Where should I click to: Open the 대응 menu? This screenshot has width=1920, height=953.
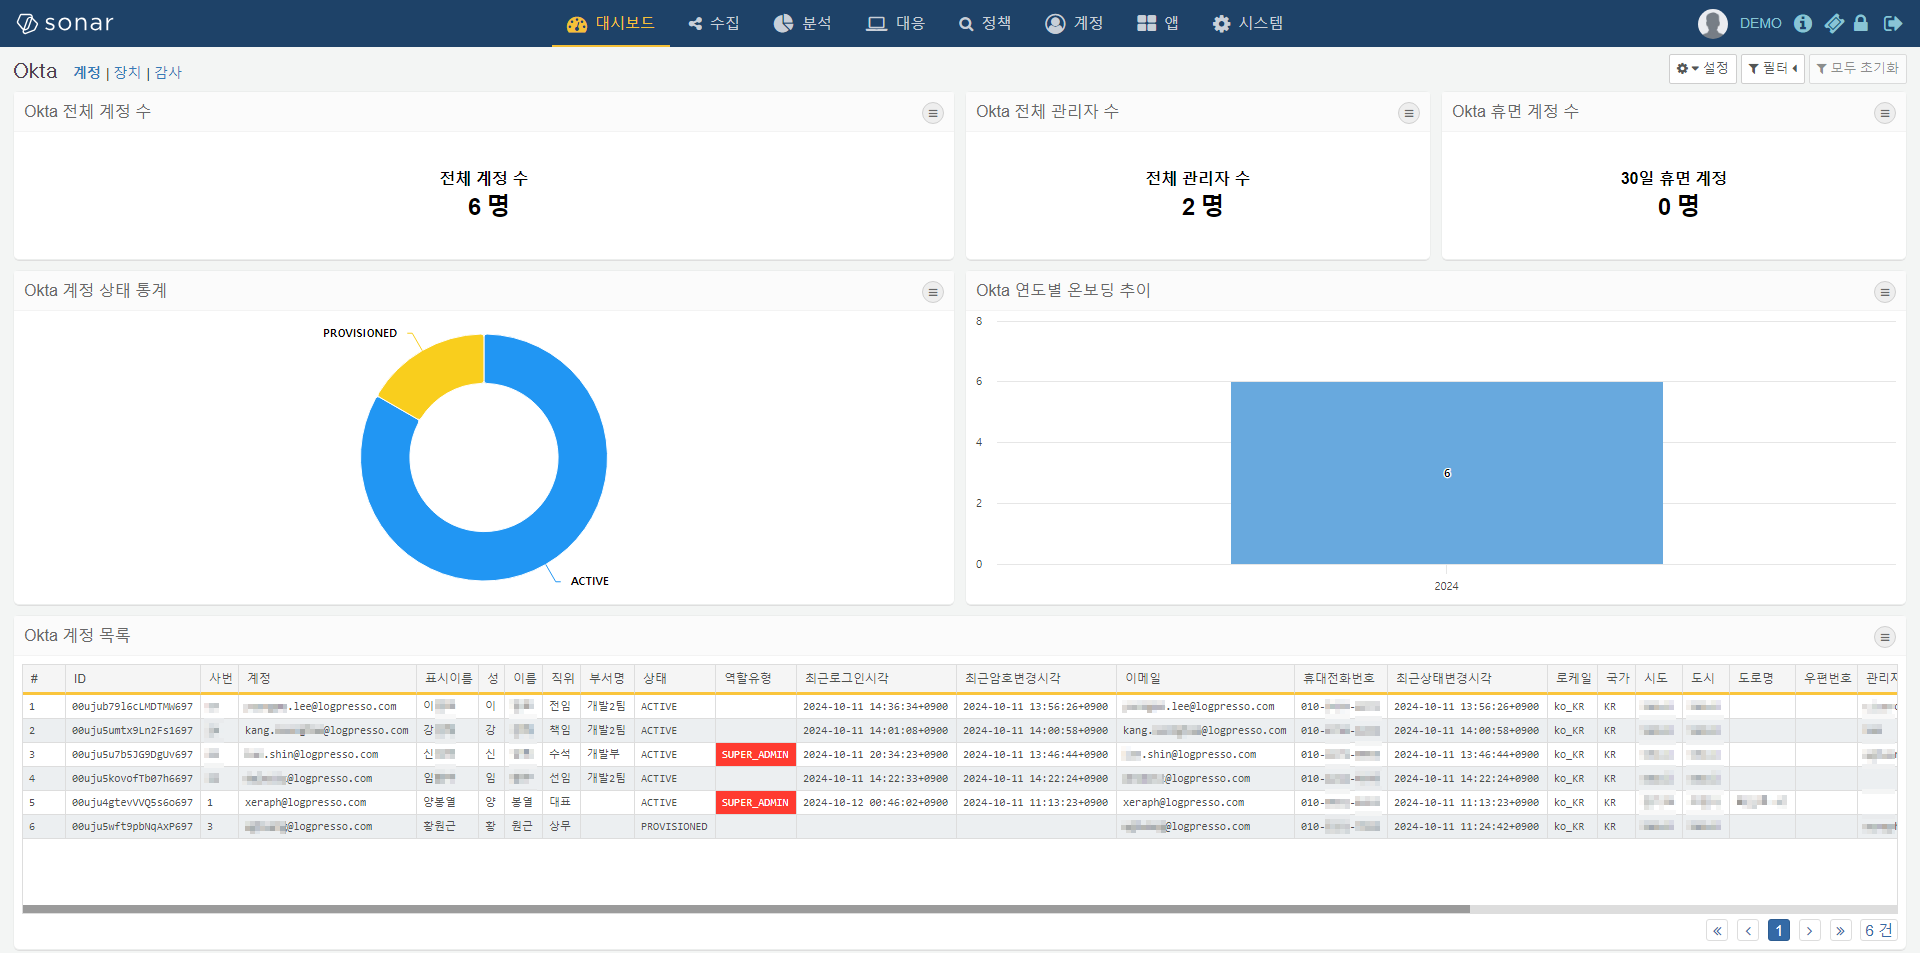(x=896, y=23)
